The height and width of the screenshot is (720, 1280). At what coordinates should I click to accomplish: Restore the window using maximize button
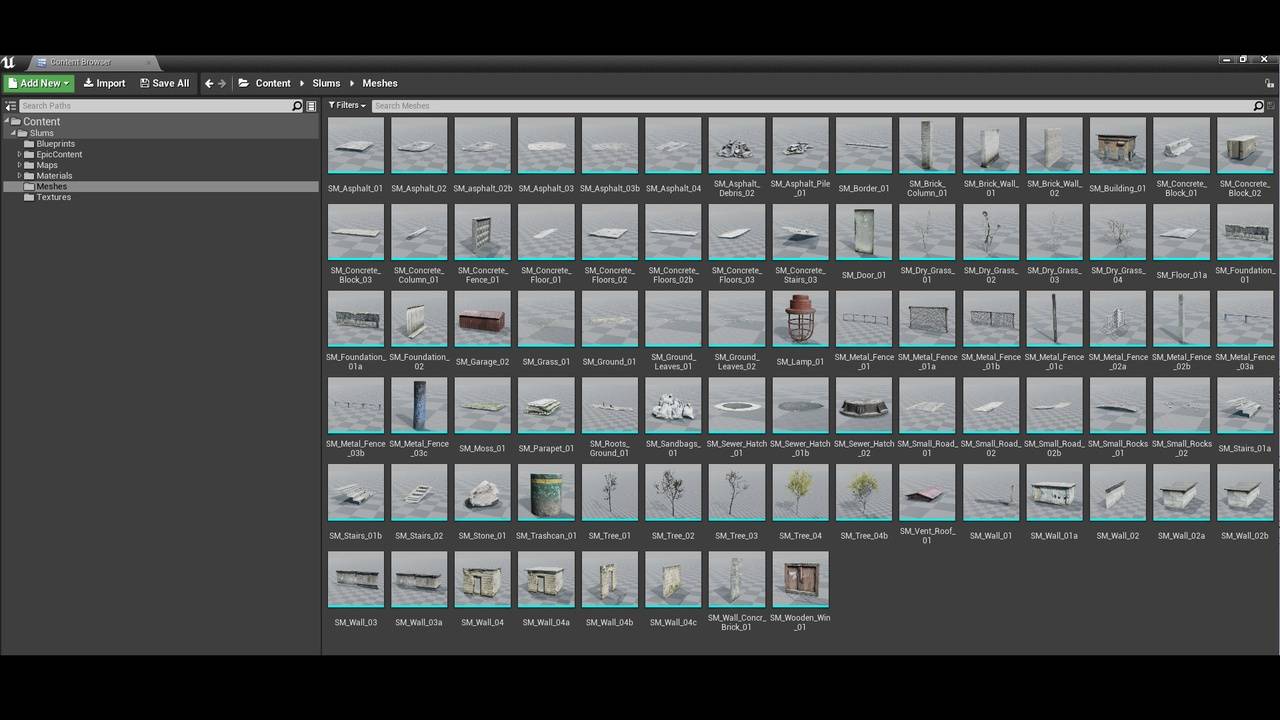(1243, 59)
